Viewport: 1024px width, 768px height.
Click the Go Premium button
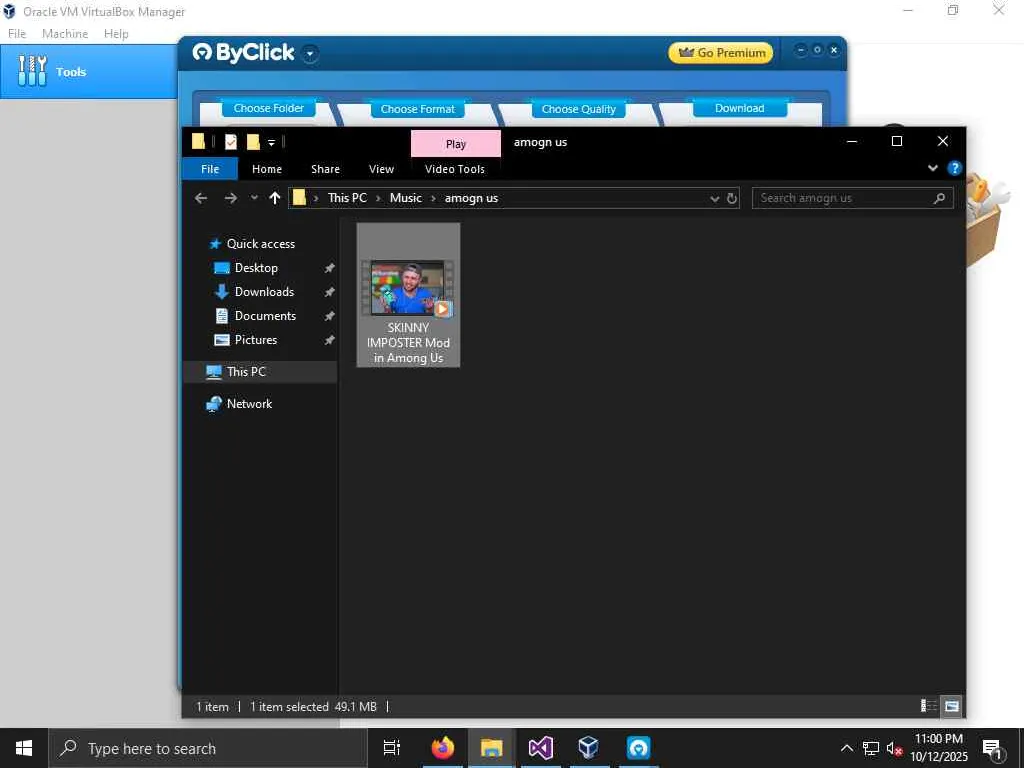(720, 53)
